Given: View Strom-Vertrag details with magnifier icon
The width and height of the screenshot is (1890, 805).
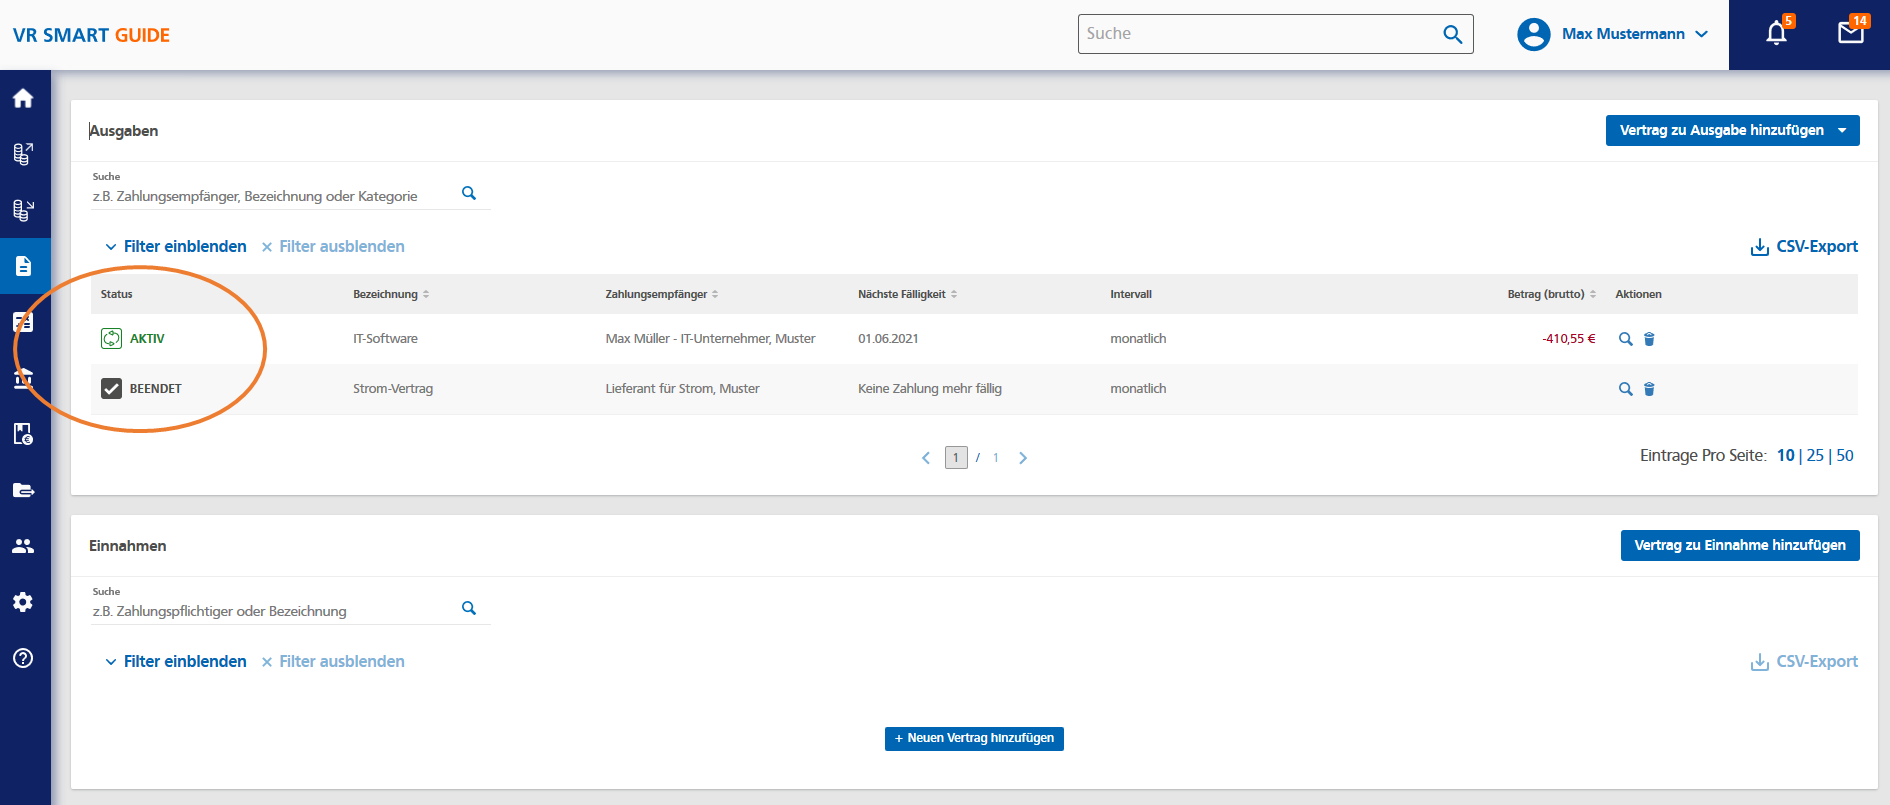Looking at the screenshot, I should click(1625, 389).
